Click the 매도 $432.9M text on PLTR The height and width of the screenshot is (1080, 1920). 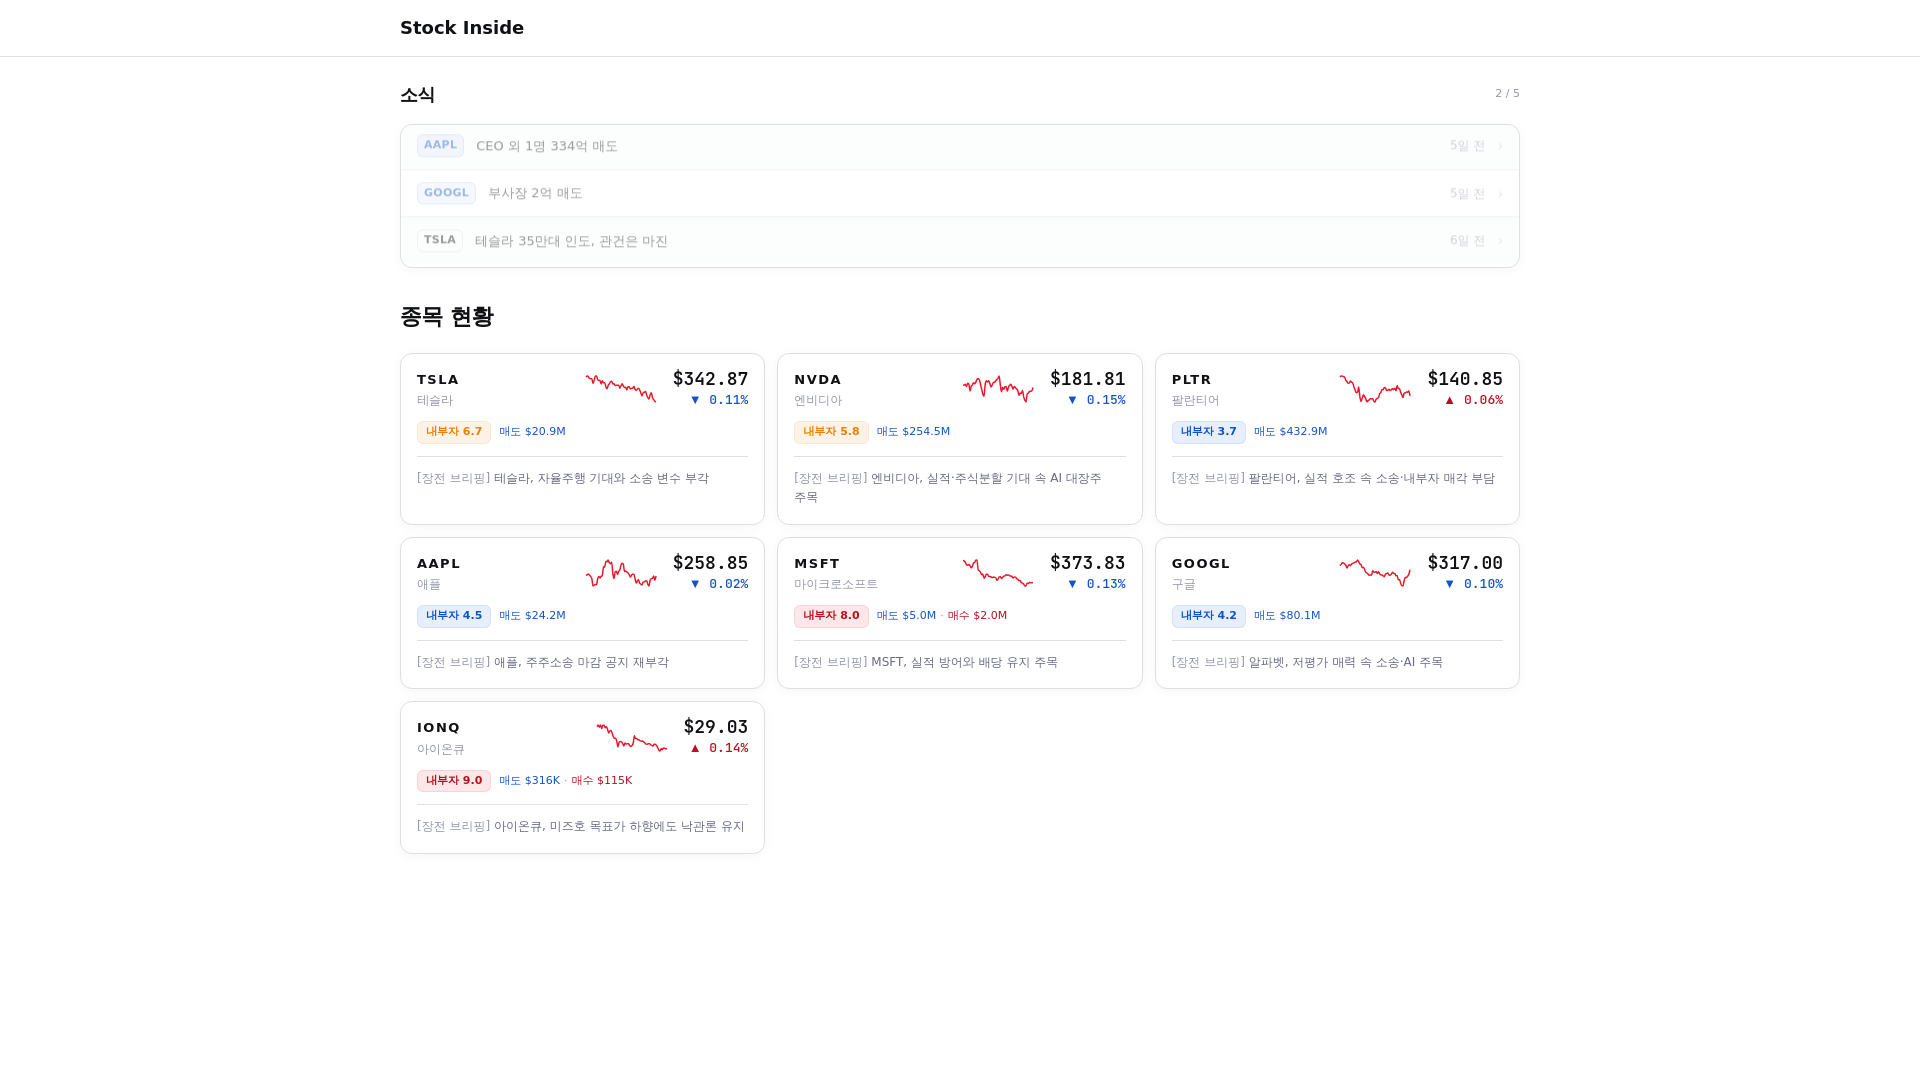pos(1290,432)
